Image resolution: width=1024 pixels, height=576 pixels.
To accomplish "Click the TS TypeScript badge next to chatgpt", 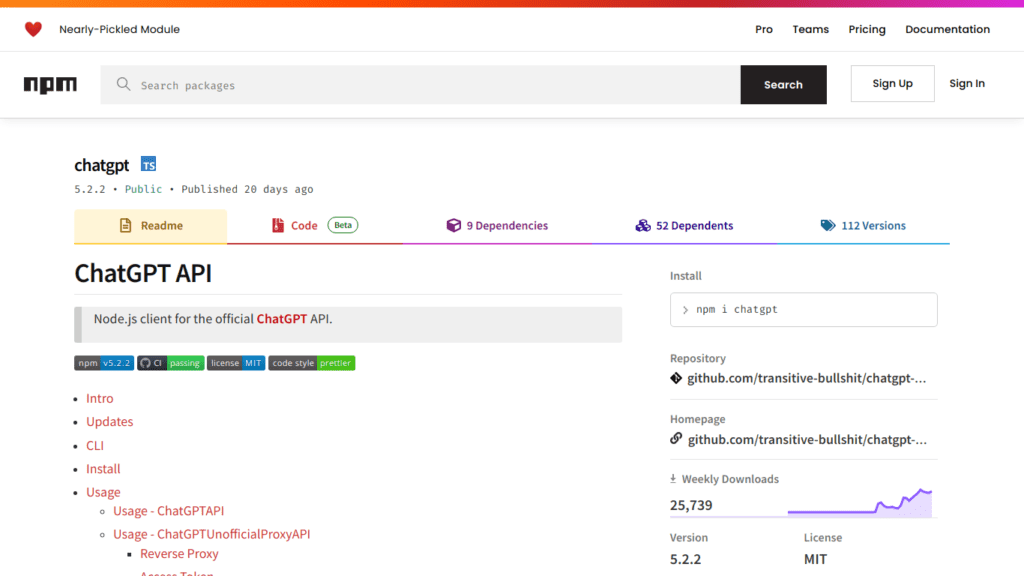I will tap(148, 164).
